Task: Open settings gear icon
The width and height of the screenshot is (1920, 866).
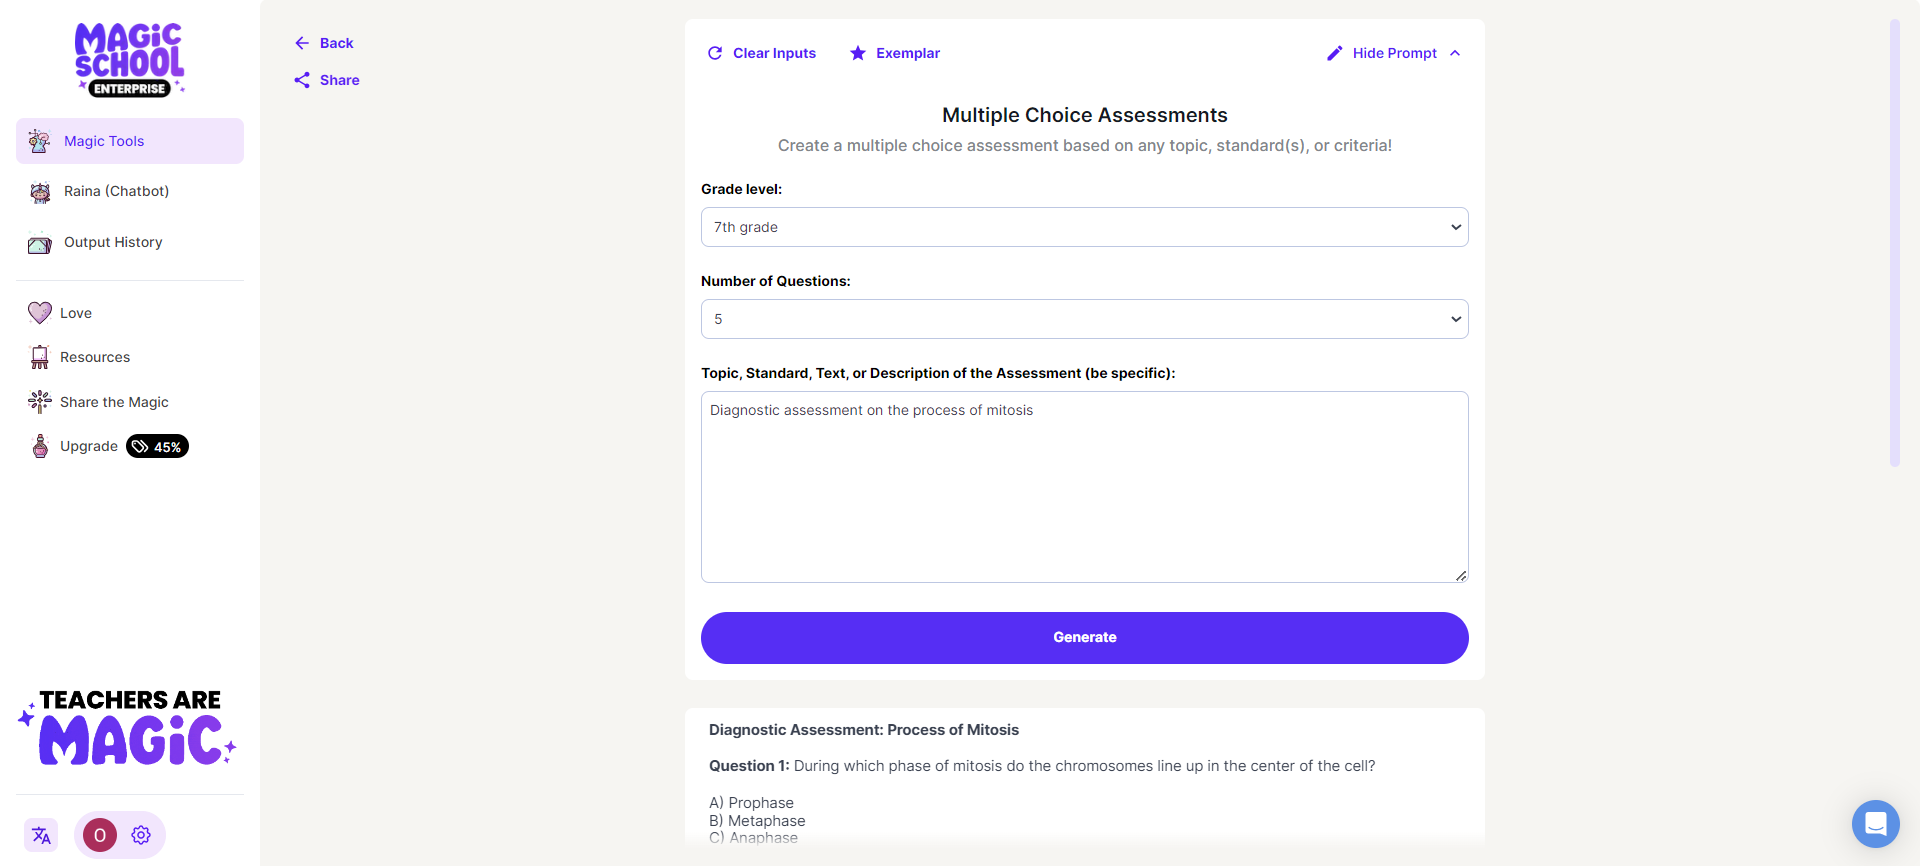Action: pos(141,835)
